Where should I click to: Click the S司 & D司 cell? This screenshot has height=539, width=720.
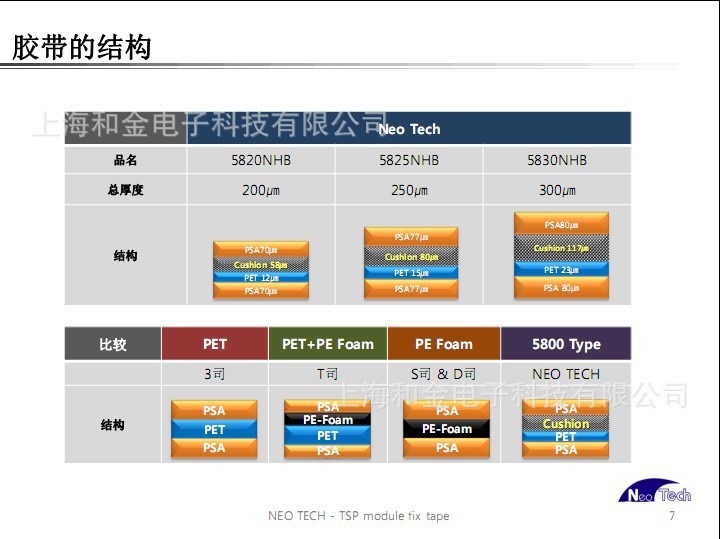444,374
